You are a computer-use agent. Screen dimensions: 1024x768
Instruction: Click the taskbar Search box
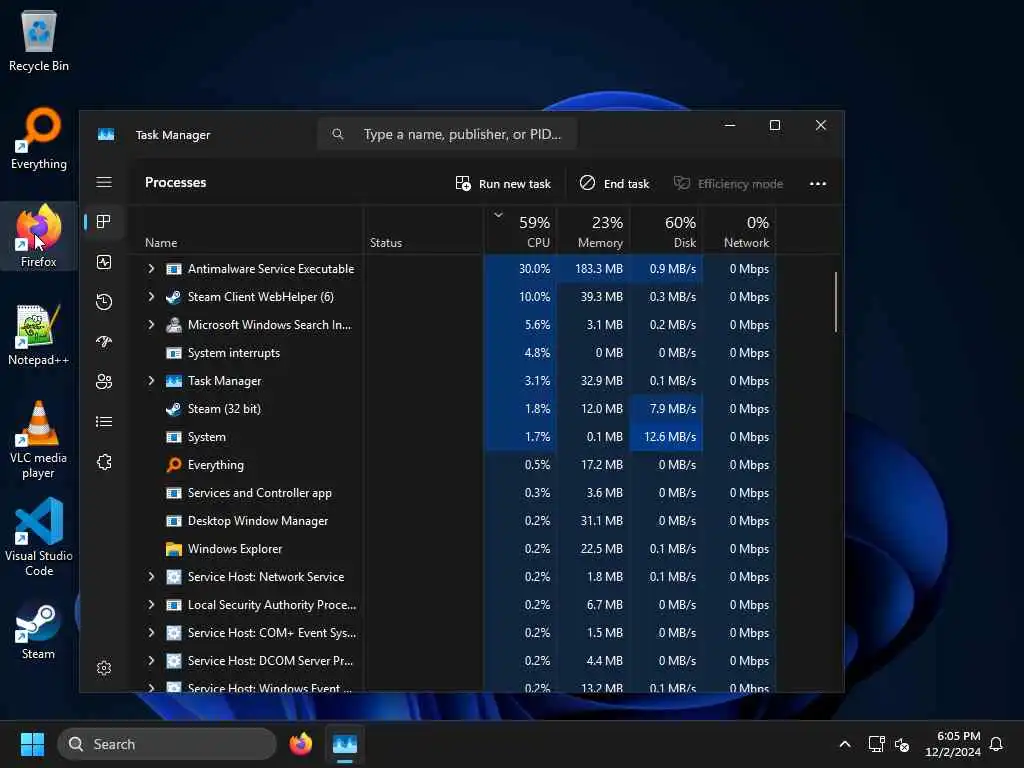tap(167, 744)
